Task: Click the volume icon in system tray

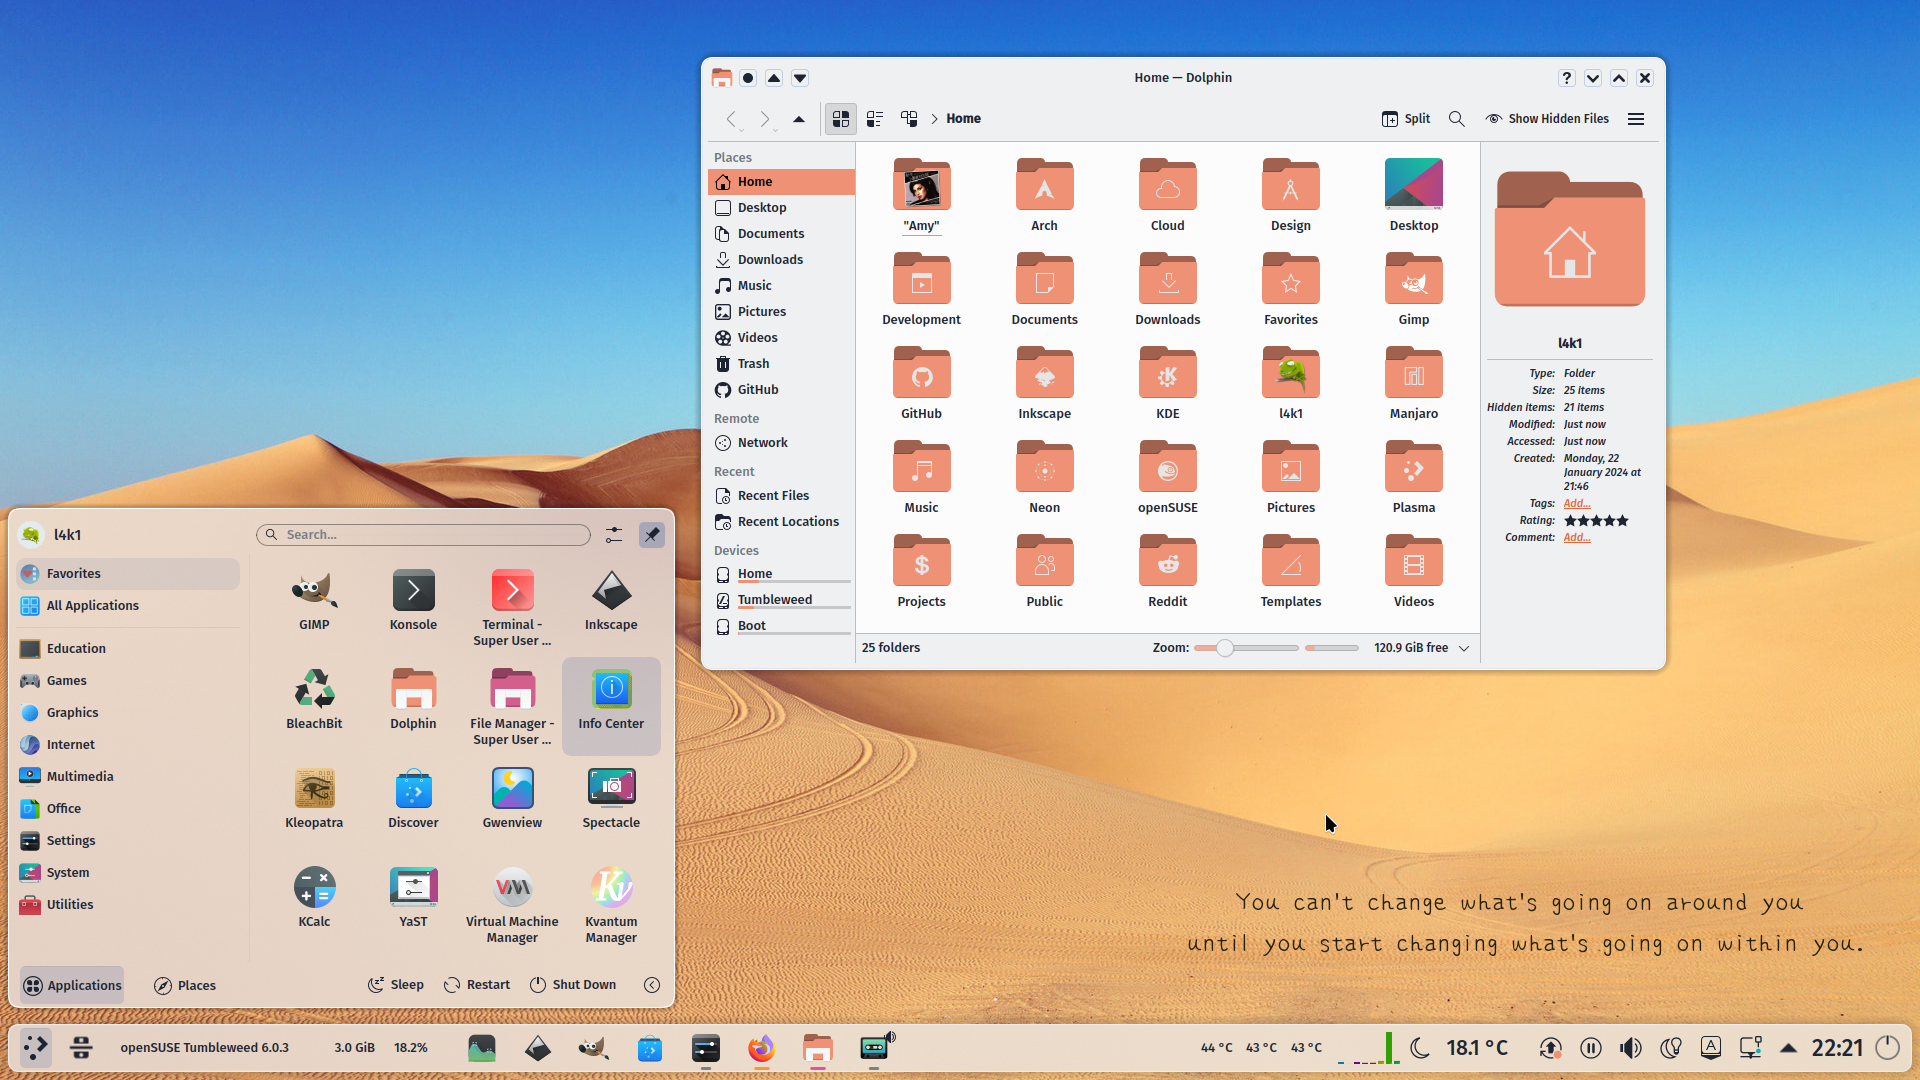Action: [x=1630, y=1048]
